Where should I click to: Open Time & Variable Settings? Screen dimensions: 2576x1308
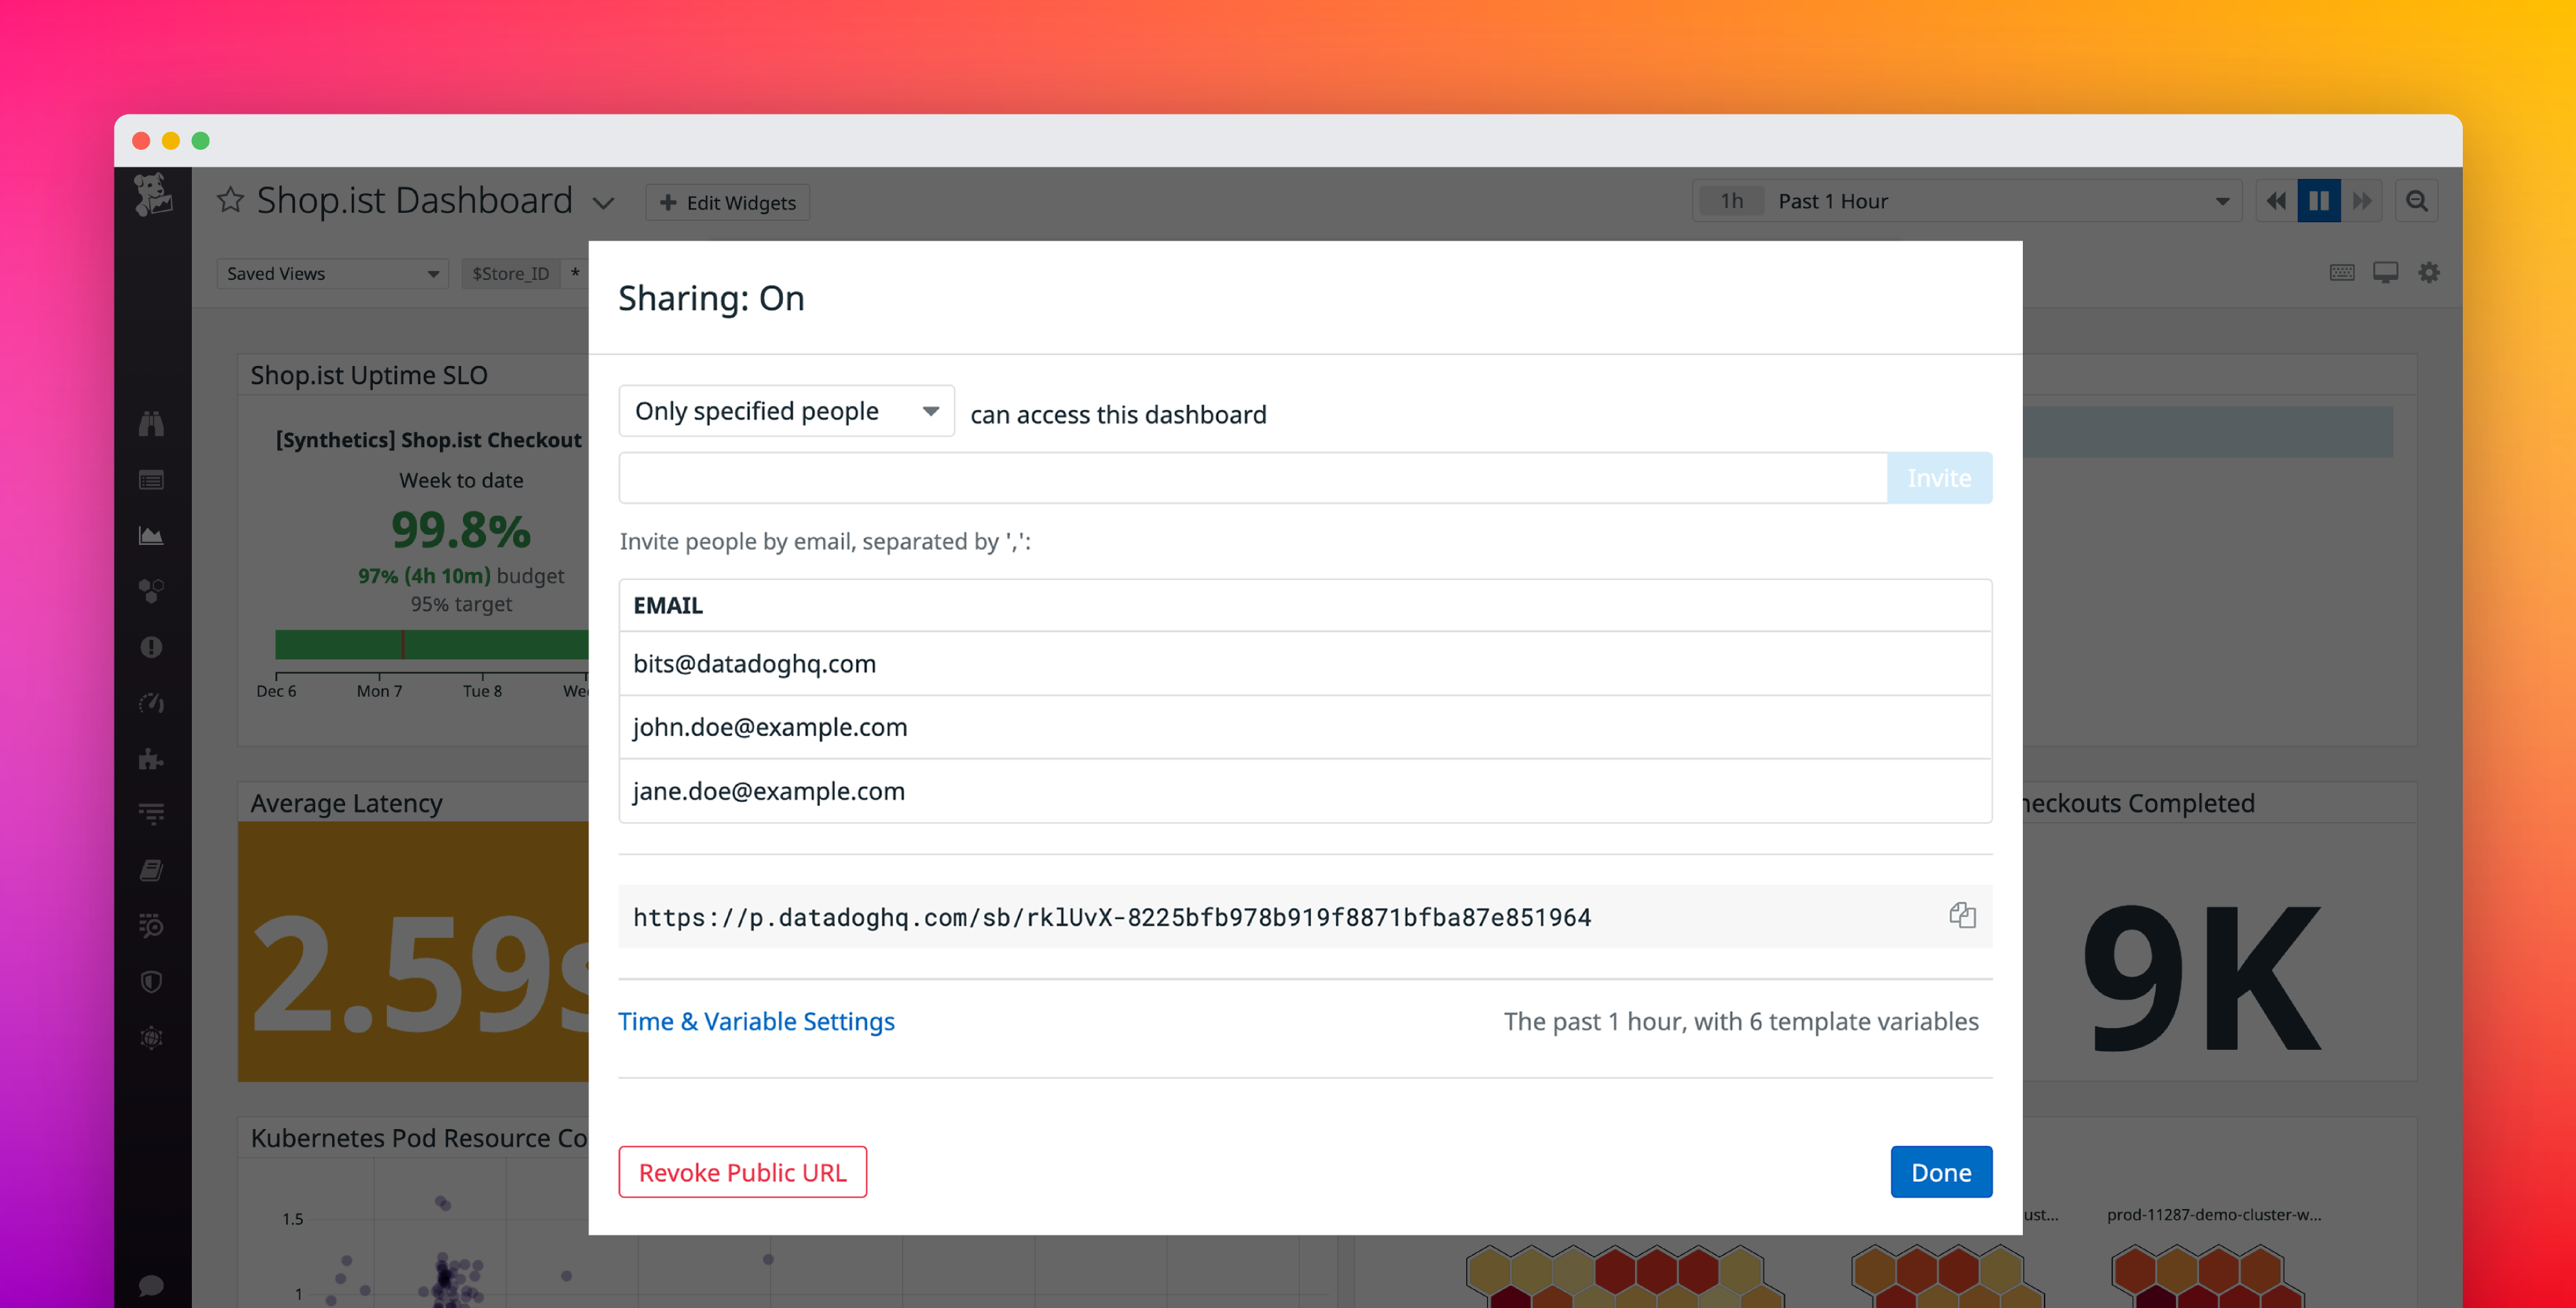[756, 1021]
